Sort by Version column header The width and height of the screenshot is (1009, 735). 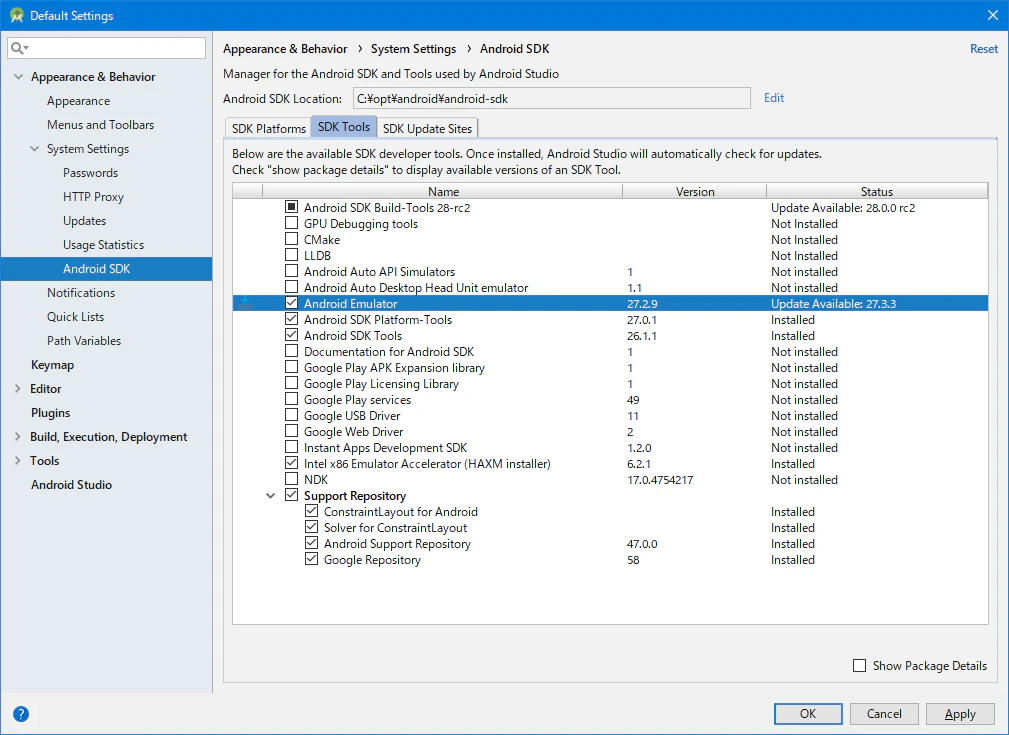694,191
